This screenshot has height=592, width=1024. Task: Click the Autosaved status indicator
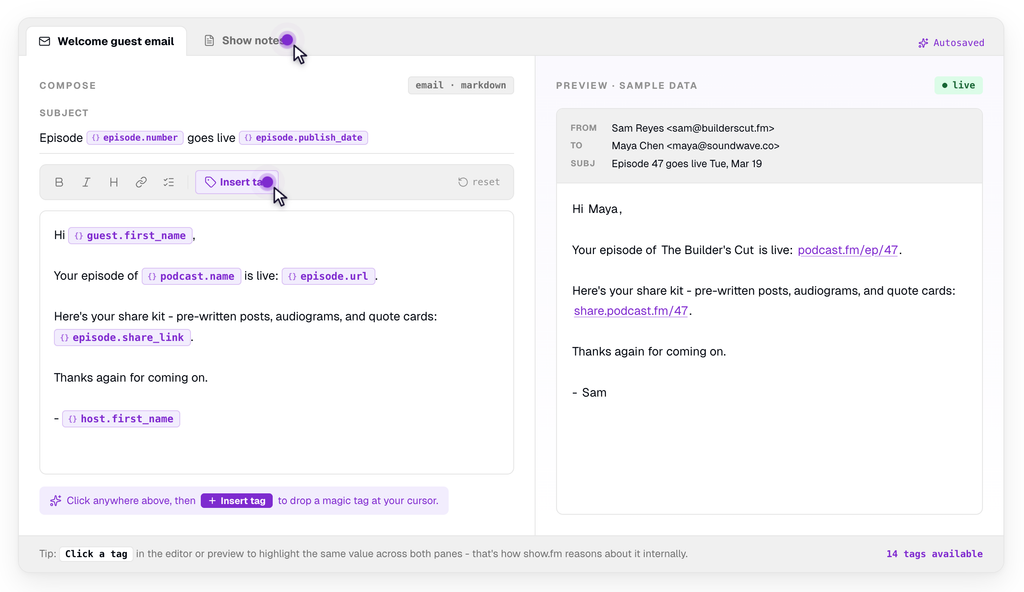951,43
